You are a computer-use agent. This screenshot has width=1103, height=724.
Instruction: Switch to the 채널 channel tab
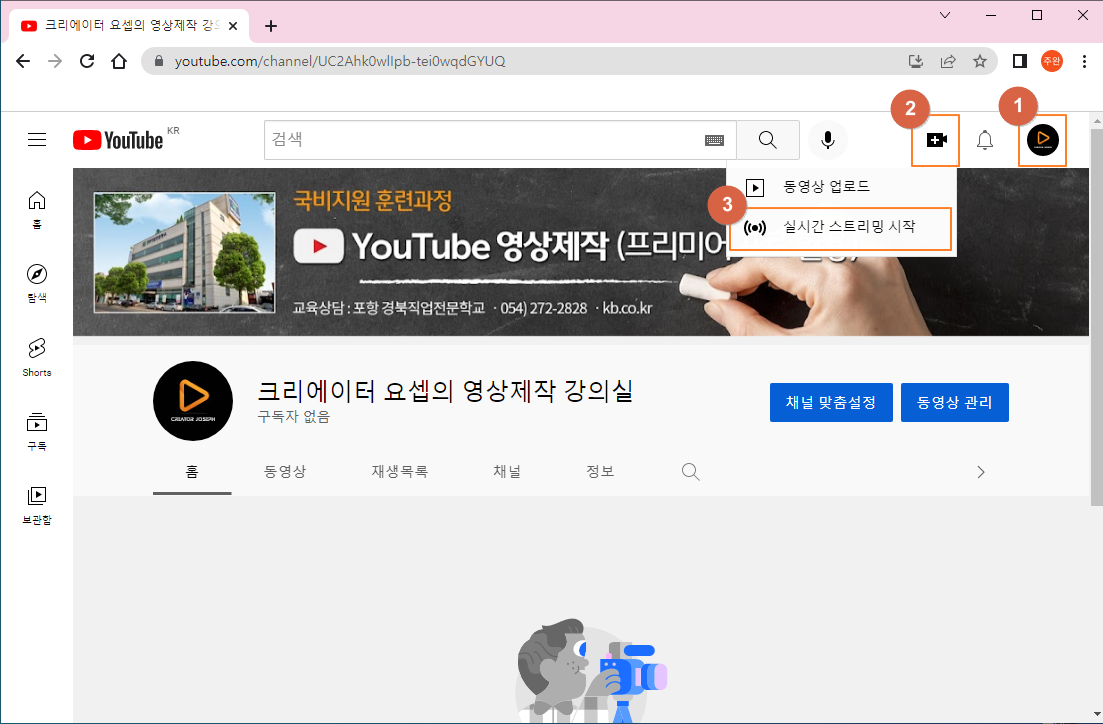click(x=507, y=471)
